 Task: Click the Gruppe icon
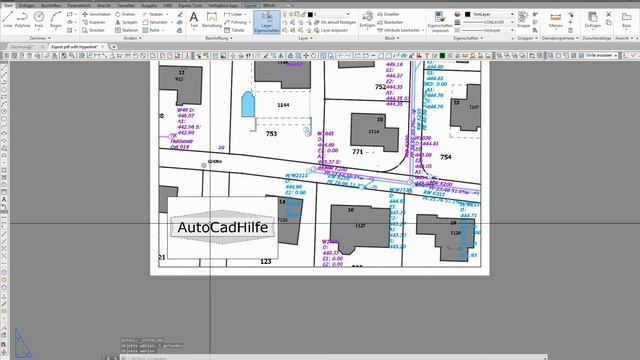pos(523,19)
